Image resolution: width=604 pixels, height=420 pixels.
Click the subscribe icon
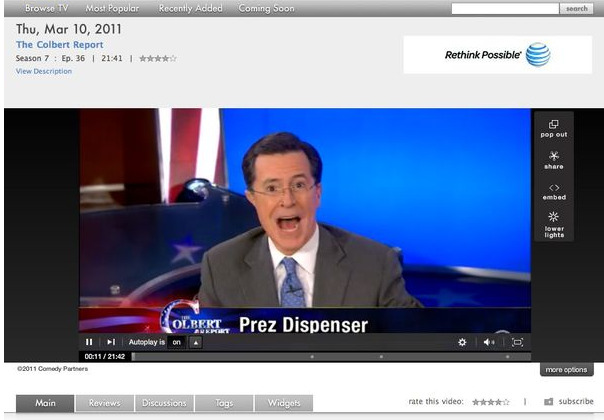click(548, 402)
